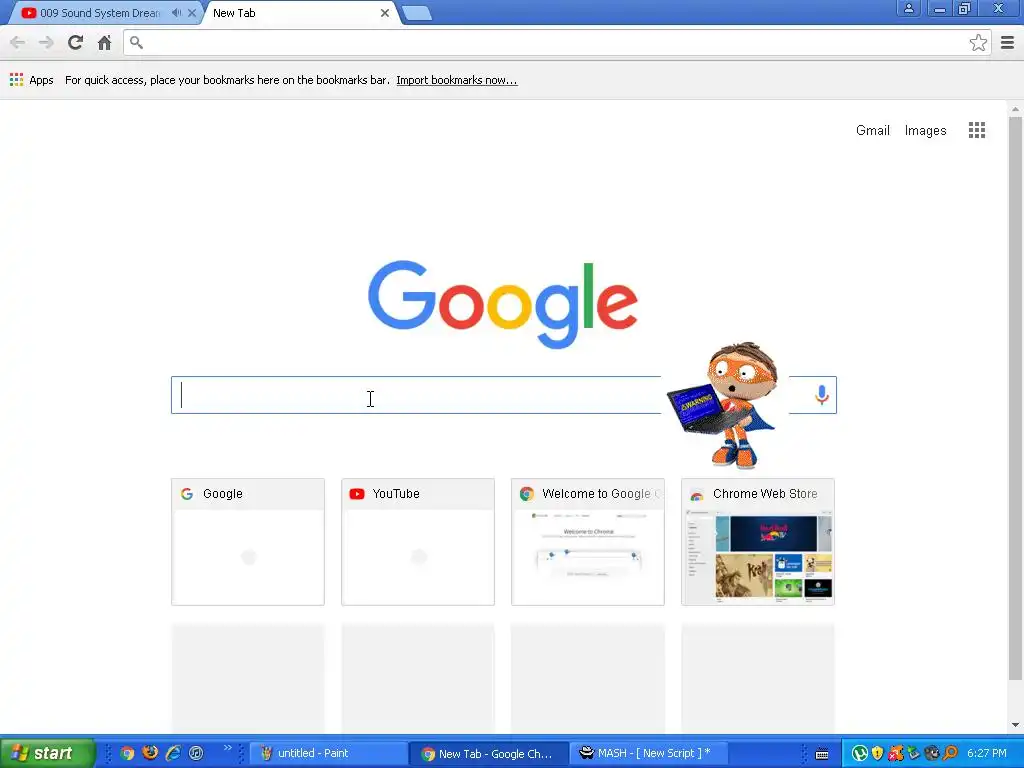Click the address bar input
This screenshot has width=1024, height=768.
point(555,43)
